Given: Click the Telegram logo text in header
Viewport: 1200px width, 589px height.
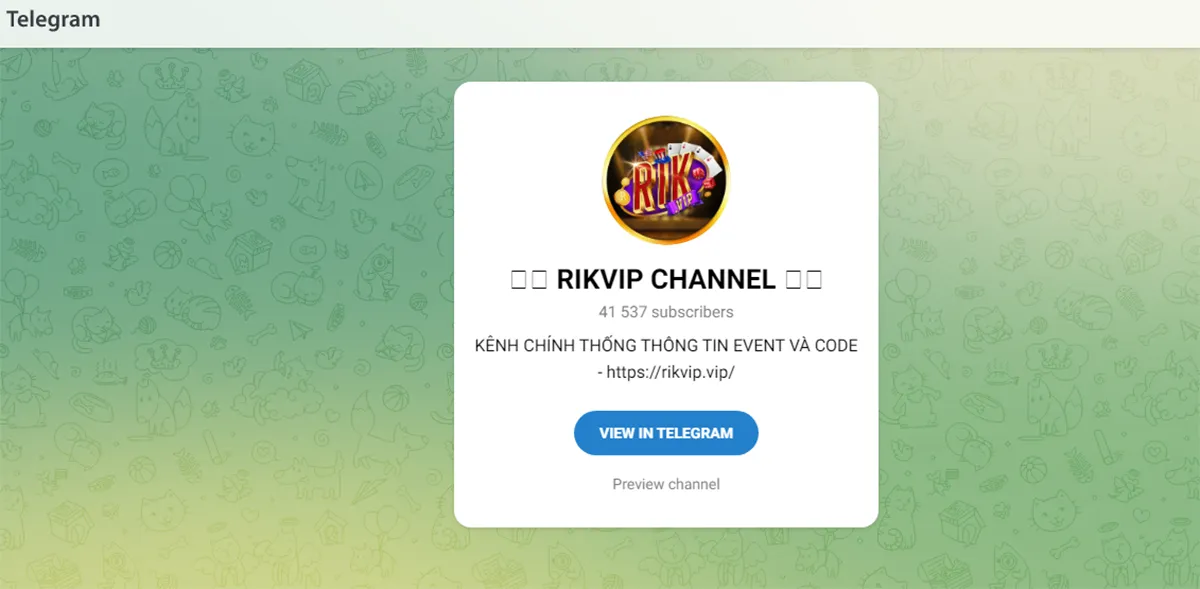Looking at the screenshot, I should point(53,19).
